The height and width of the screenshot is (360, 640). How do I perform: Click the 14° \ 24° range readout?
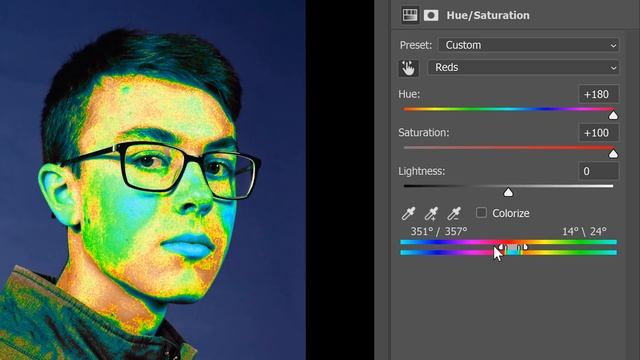(584, 232)
